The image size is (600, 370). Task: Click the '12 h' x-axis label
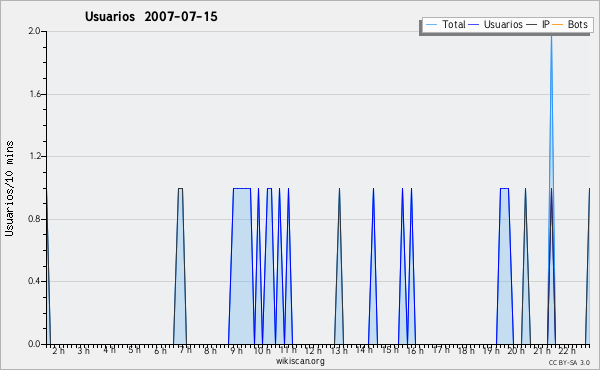click(313, 351)
